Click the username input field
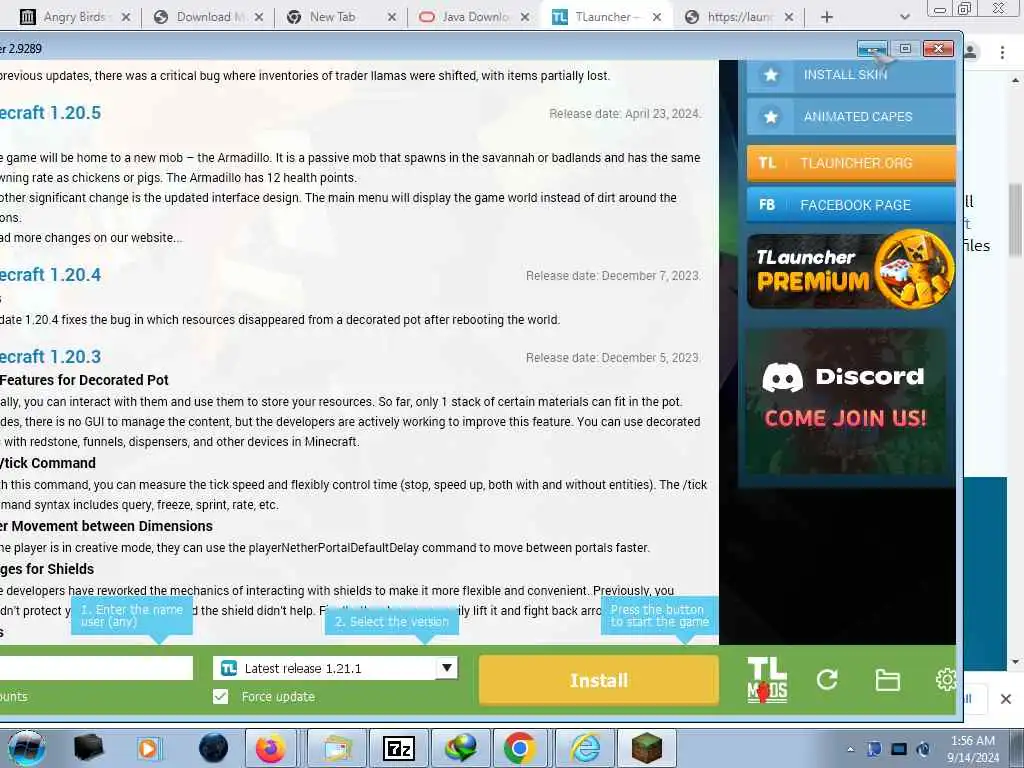1024x768 pixels. click(96, 668)
